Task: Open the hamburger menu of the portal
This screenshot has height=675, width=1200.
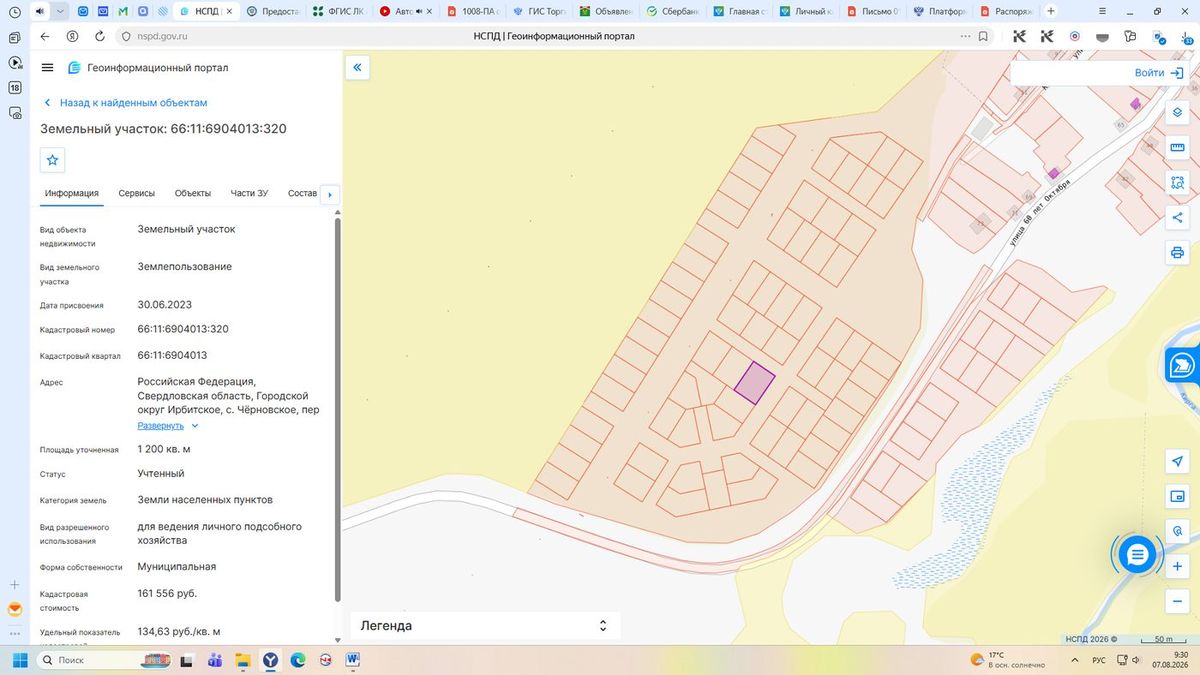Action: pos(47,67)
